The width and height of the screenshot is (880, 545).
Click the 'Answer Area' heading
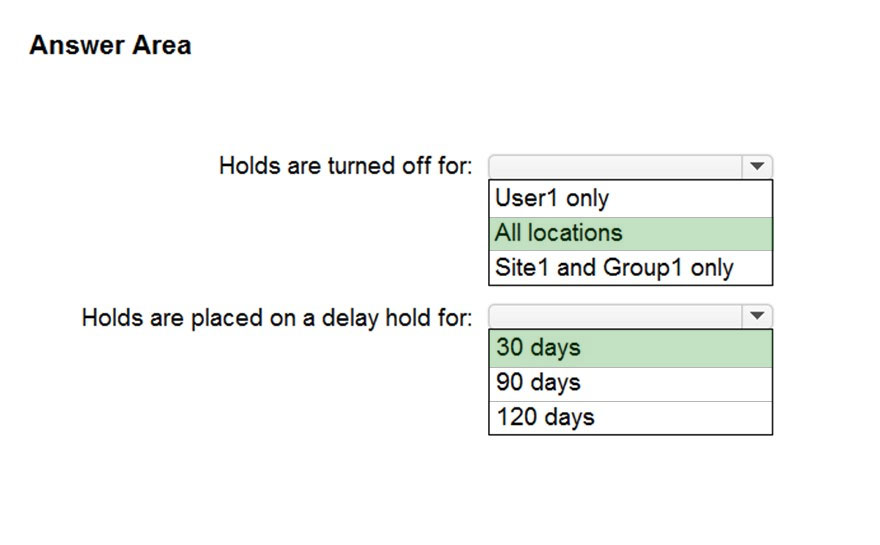point(111,45)
